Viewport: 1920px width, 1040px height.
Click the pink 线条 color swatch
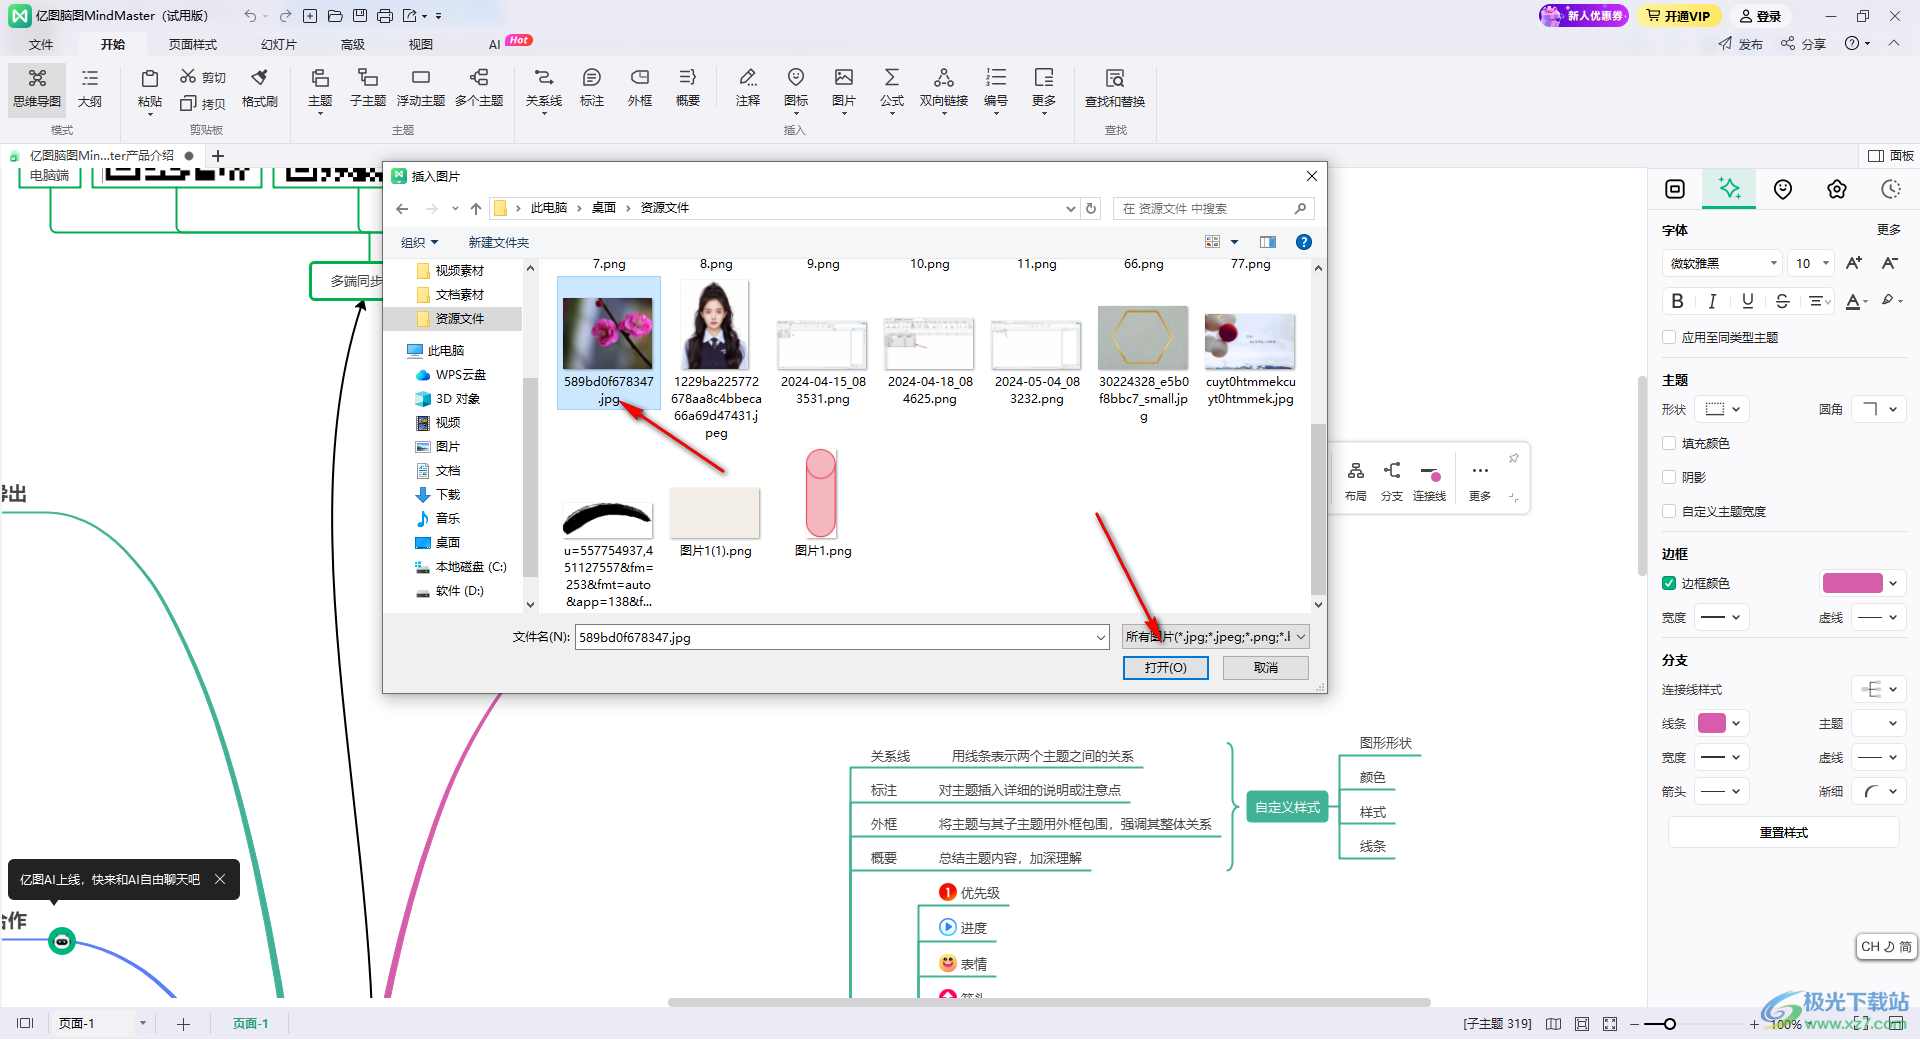pyautogui.click(x=1712, y=723)
